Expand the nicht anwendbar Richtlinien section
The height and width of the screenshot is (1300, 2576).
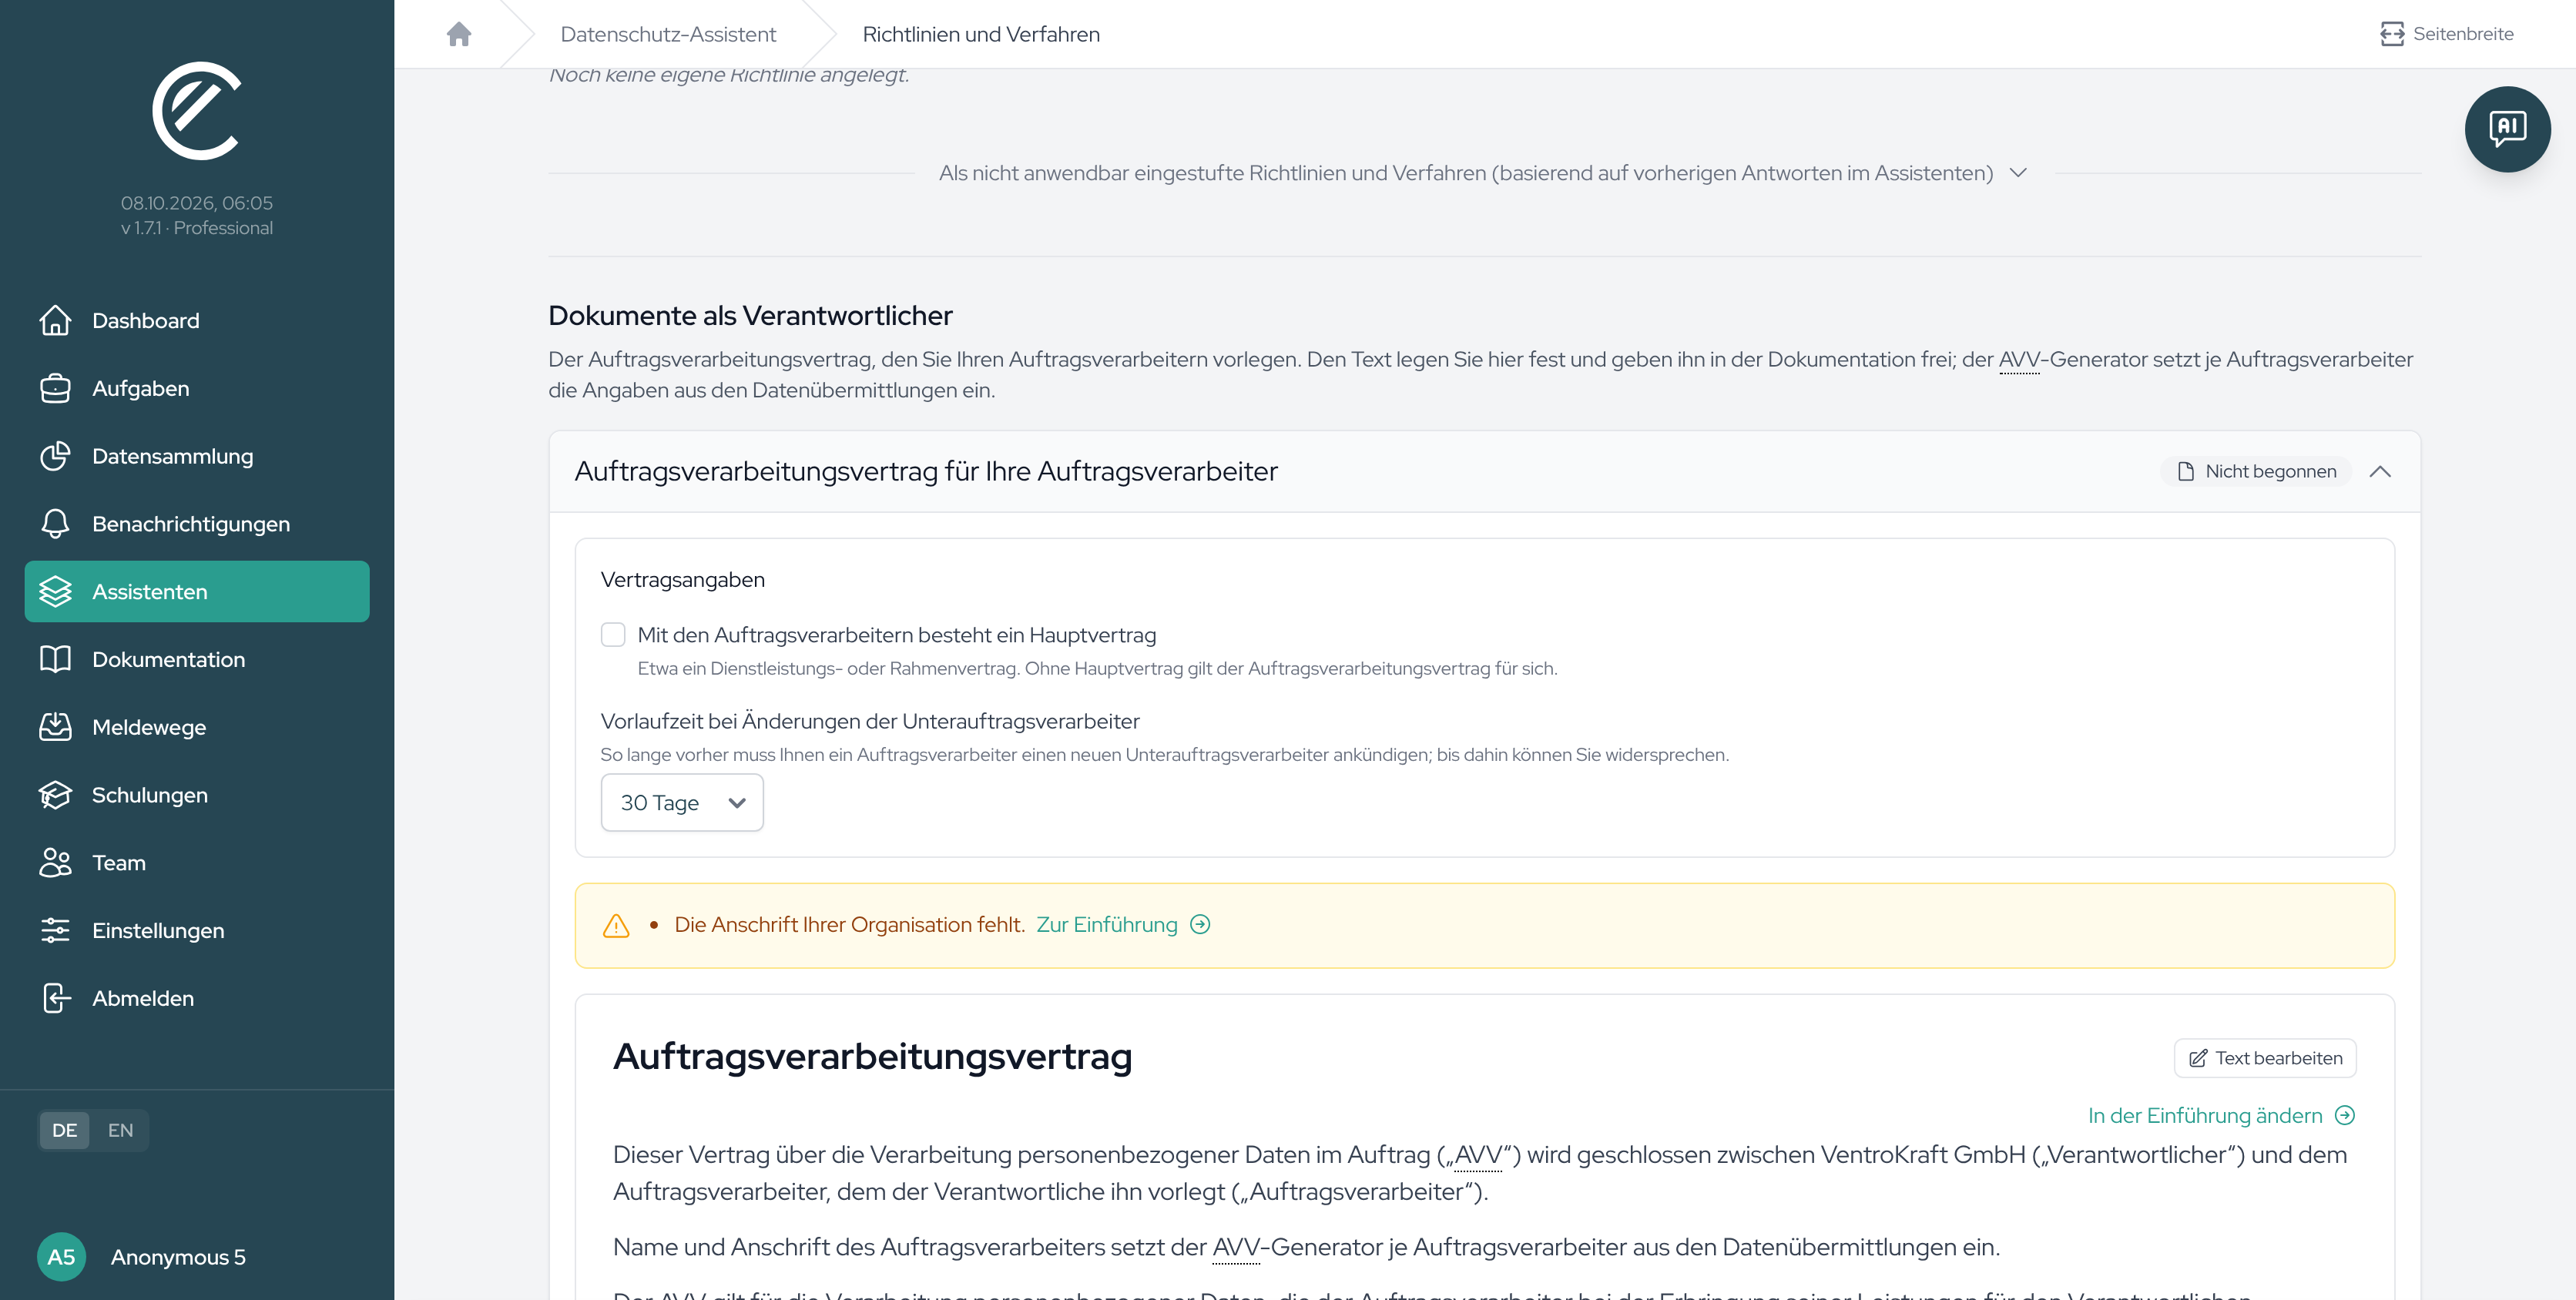(x=1484, y=173)
